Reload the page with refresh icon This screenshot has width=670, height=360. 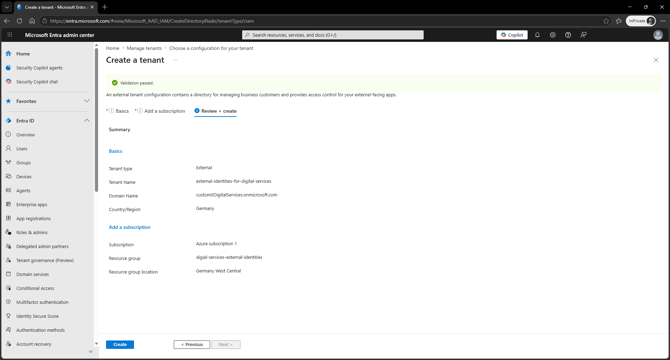19,21
